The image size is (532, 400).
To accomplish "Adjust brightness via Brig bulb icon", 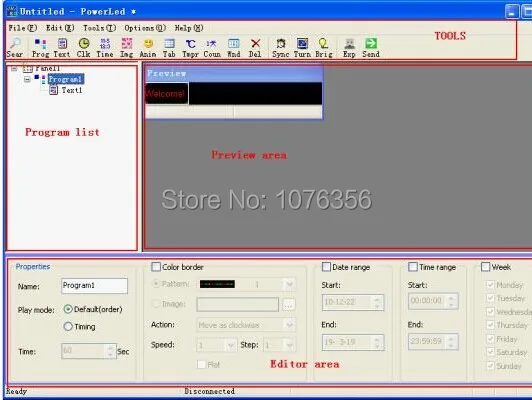I will (323, 47).
